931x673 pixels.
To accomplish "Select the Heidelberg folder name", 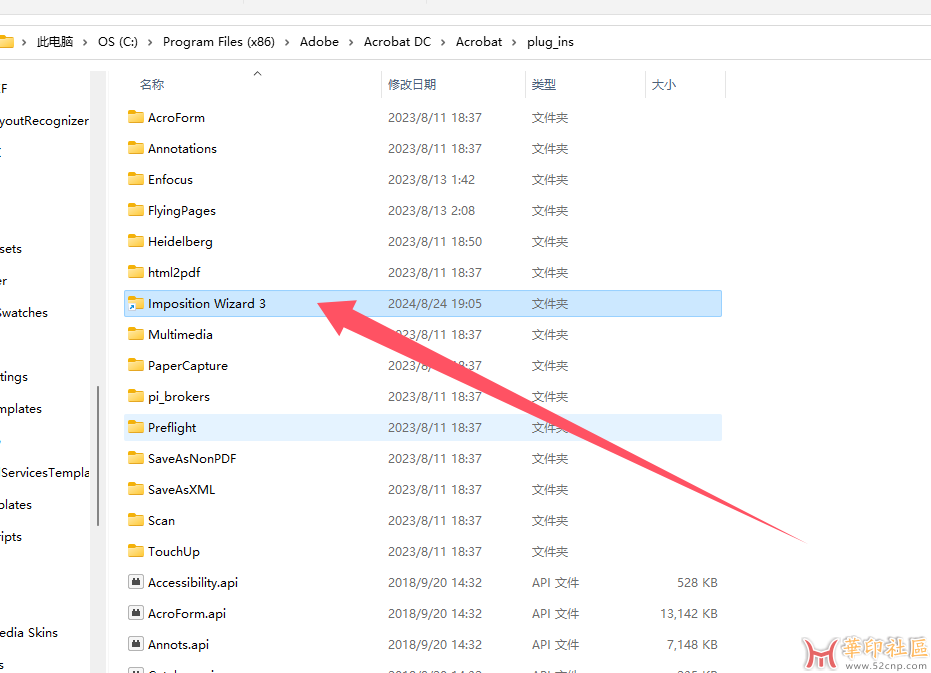I will (x=180, y=241).
